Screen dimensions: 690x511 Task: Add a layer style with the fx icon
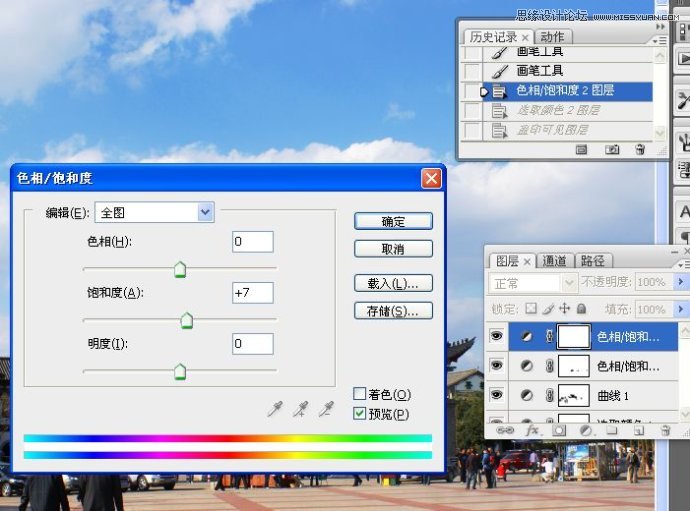[532, 430]
